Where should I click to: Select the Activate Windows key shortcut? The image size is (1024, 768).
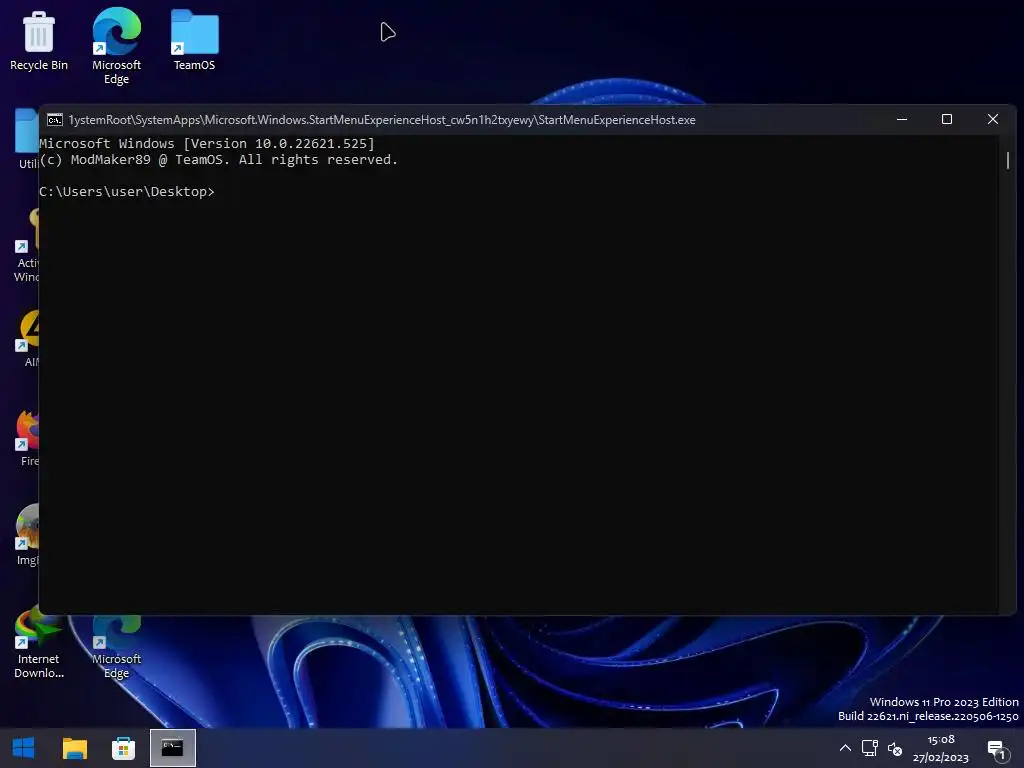[27, 246]
